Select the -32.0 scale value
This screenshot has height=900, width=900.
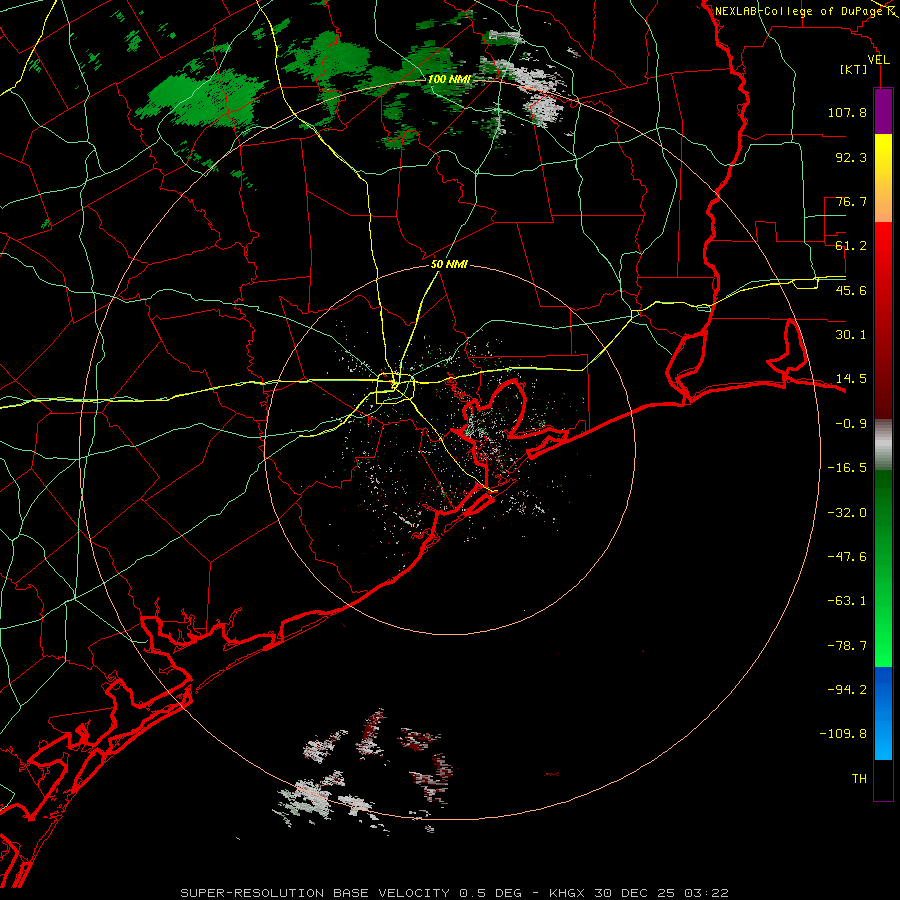[x=847, y=513]
